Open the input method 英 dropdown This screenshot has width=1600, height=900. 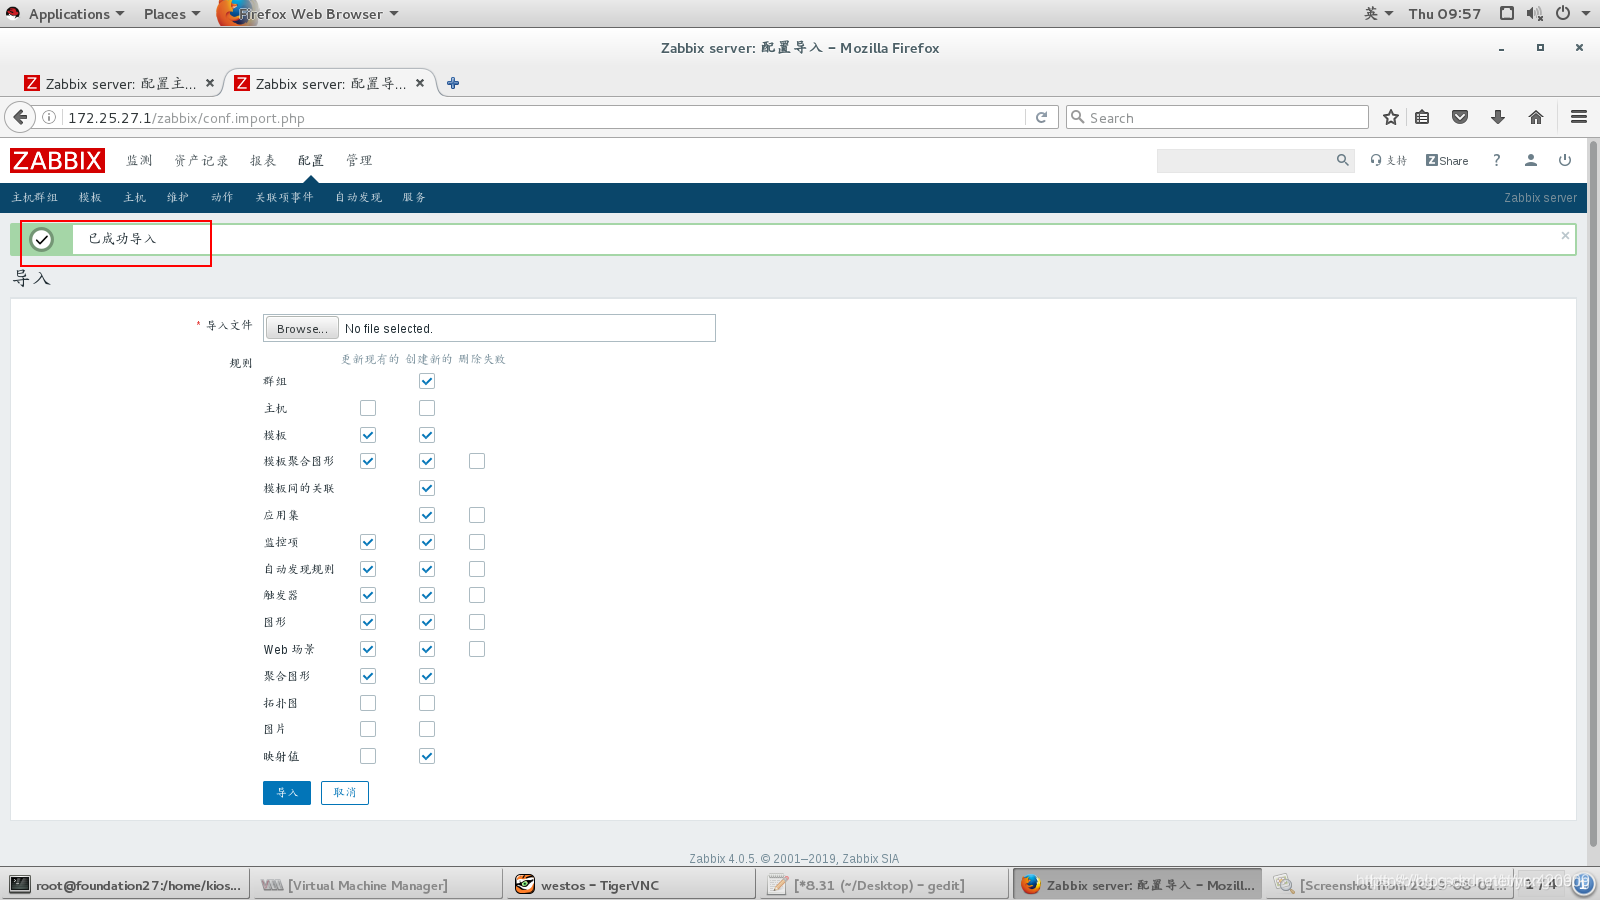(1378, 13)
